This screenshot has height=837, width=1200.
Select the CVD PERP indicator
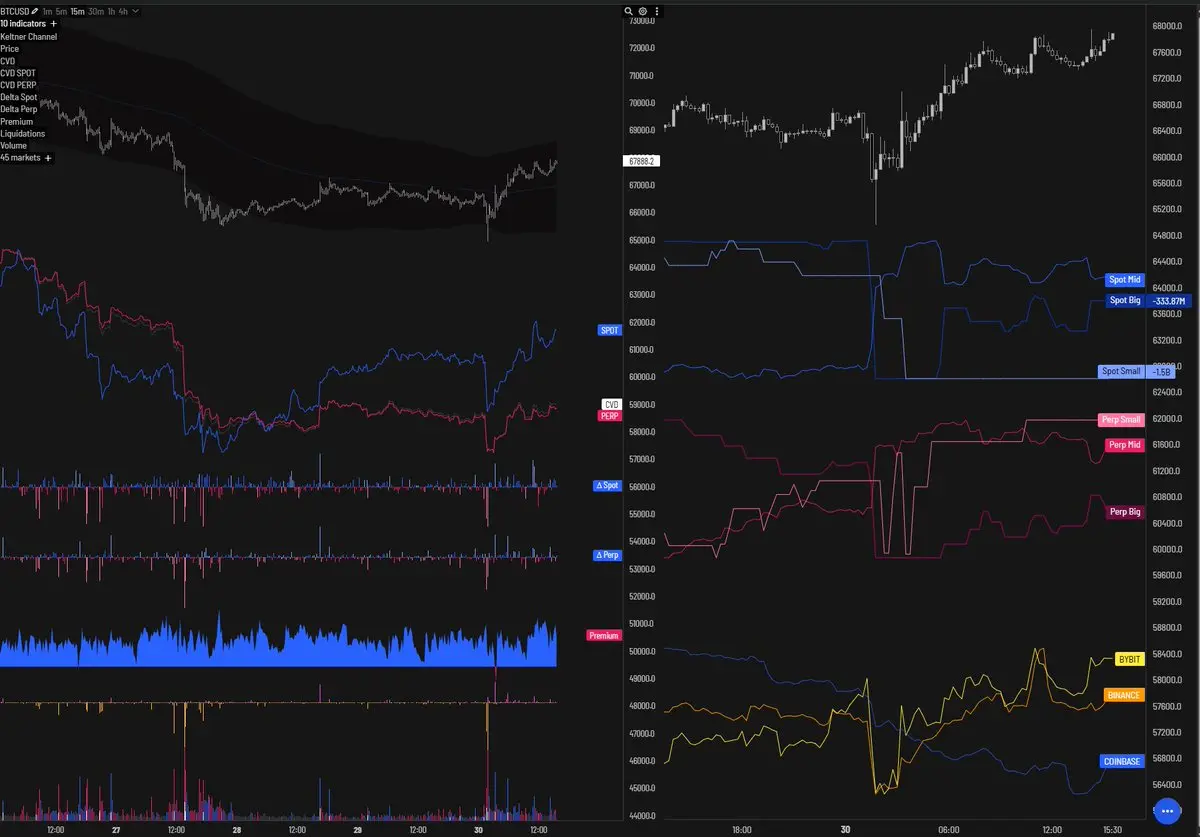(x=18, y=85)
